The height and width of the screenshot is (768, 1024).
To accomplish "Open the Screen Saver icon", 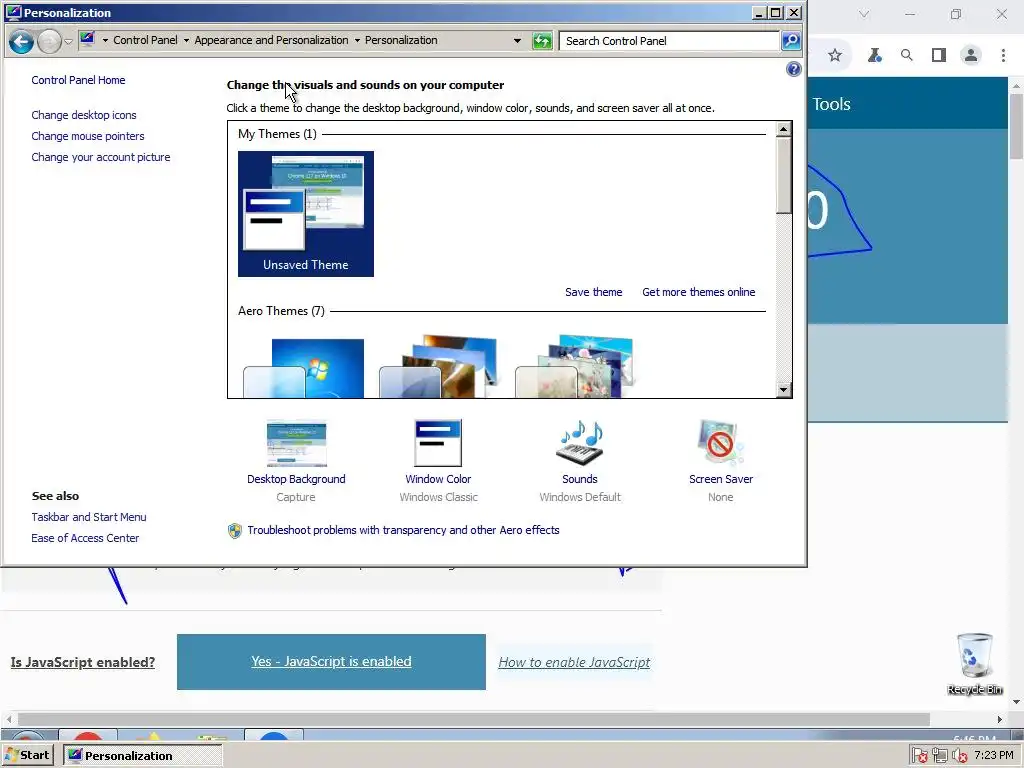I will coord(720,443).
